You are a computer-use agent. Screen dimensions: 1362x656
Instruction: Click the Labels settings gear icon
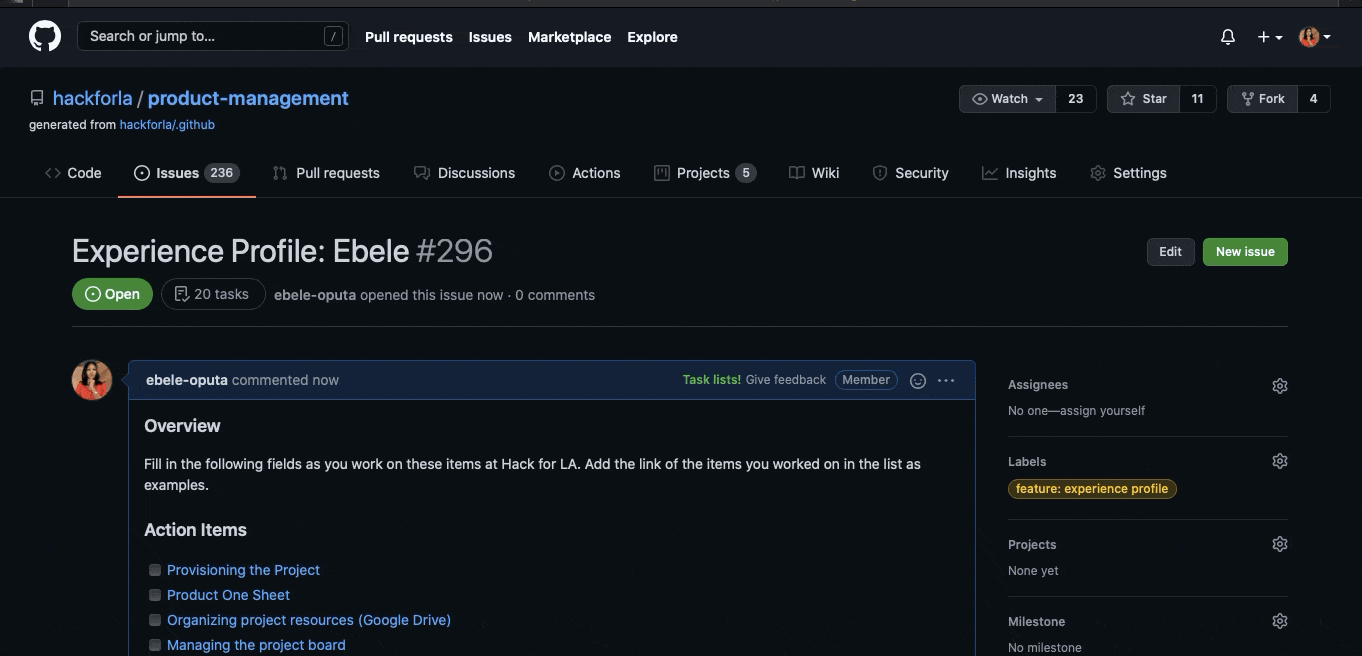(1280, 460)
